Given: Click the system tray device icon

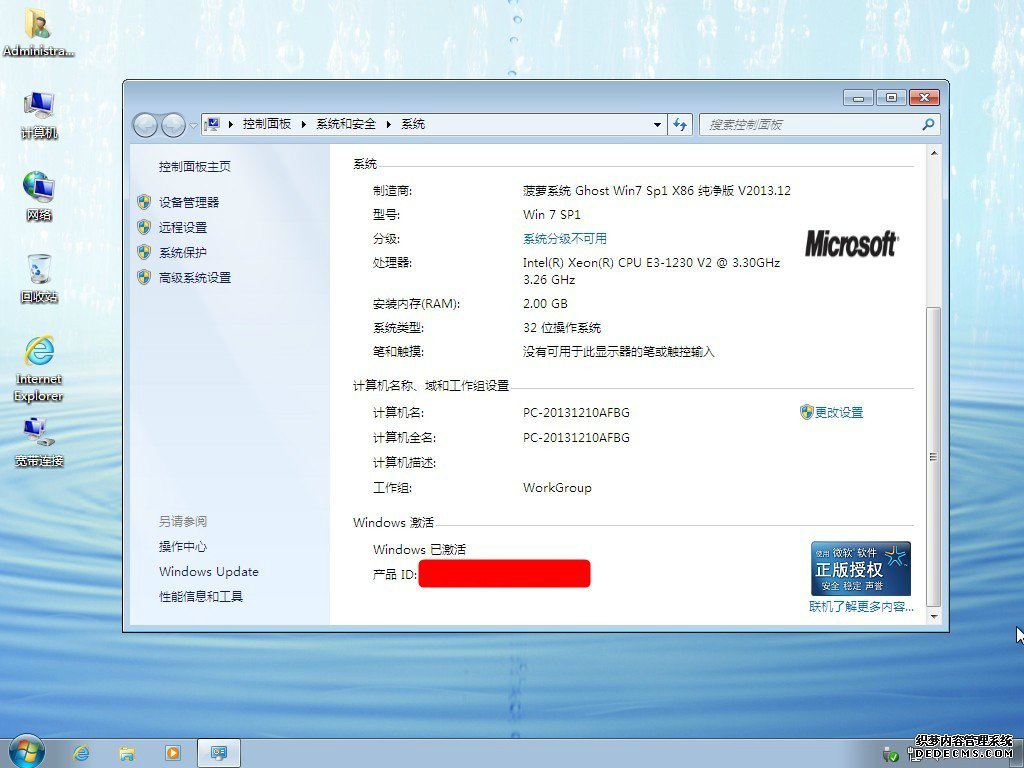Looking at the screenshot, I should (889, 755).
